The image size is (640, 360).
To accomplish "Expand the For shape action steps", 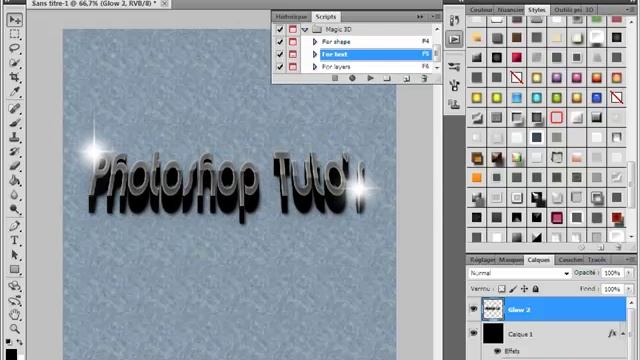I will (315, 42).
